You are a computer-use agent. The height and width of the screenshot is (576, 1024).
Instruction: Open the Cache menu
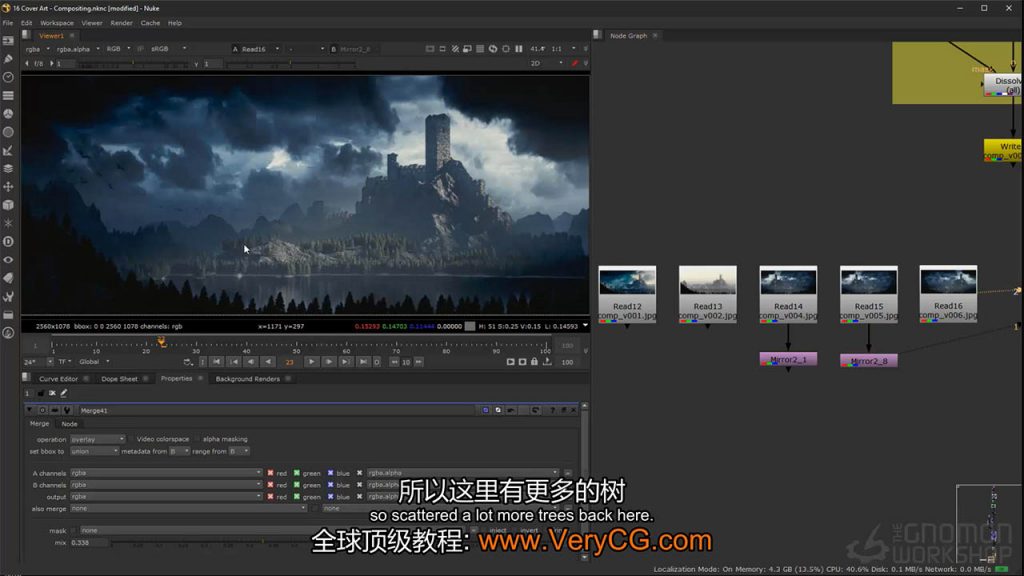tap(150, 23)
